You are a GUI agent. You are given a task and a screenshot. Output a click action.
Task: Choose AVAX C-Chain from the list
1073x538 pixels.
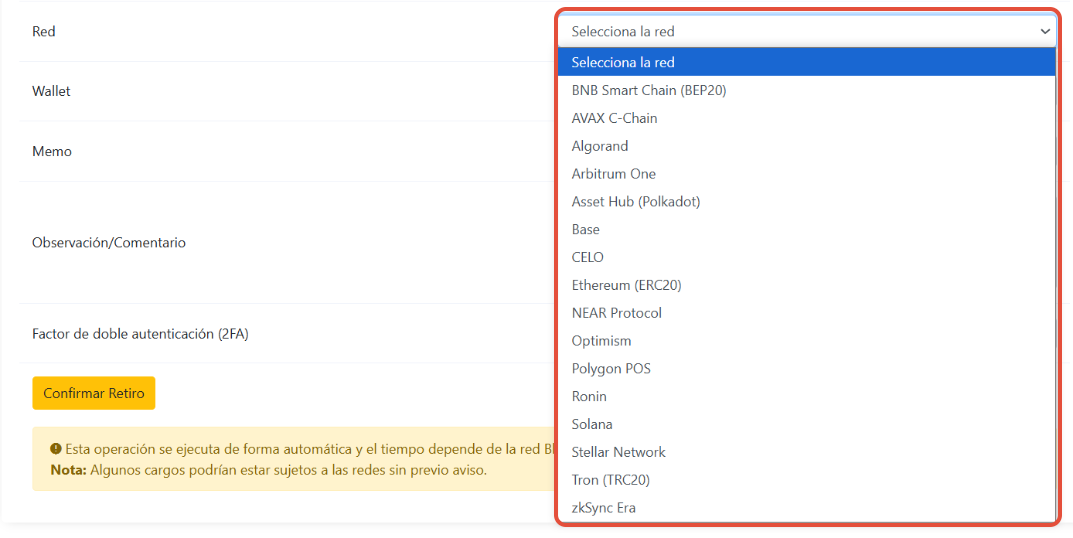tap(807, 118)
